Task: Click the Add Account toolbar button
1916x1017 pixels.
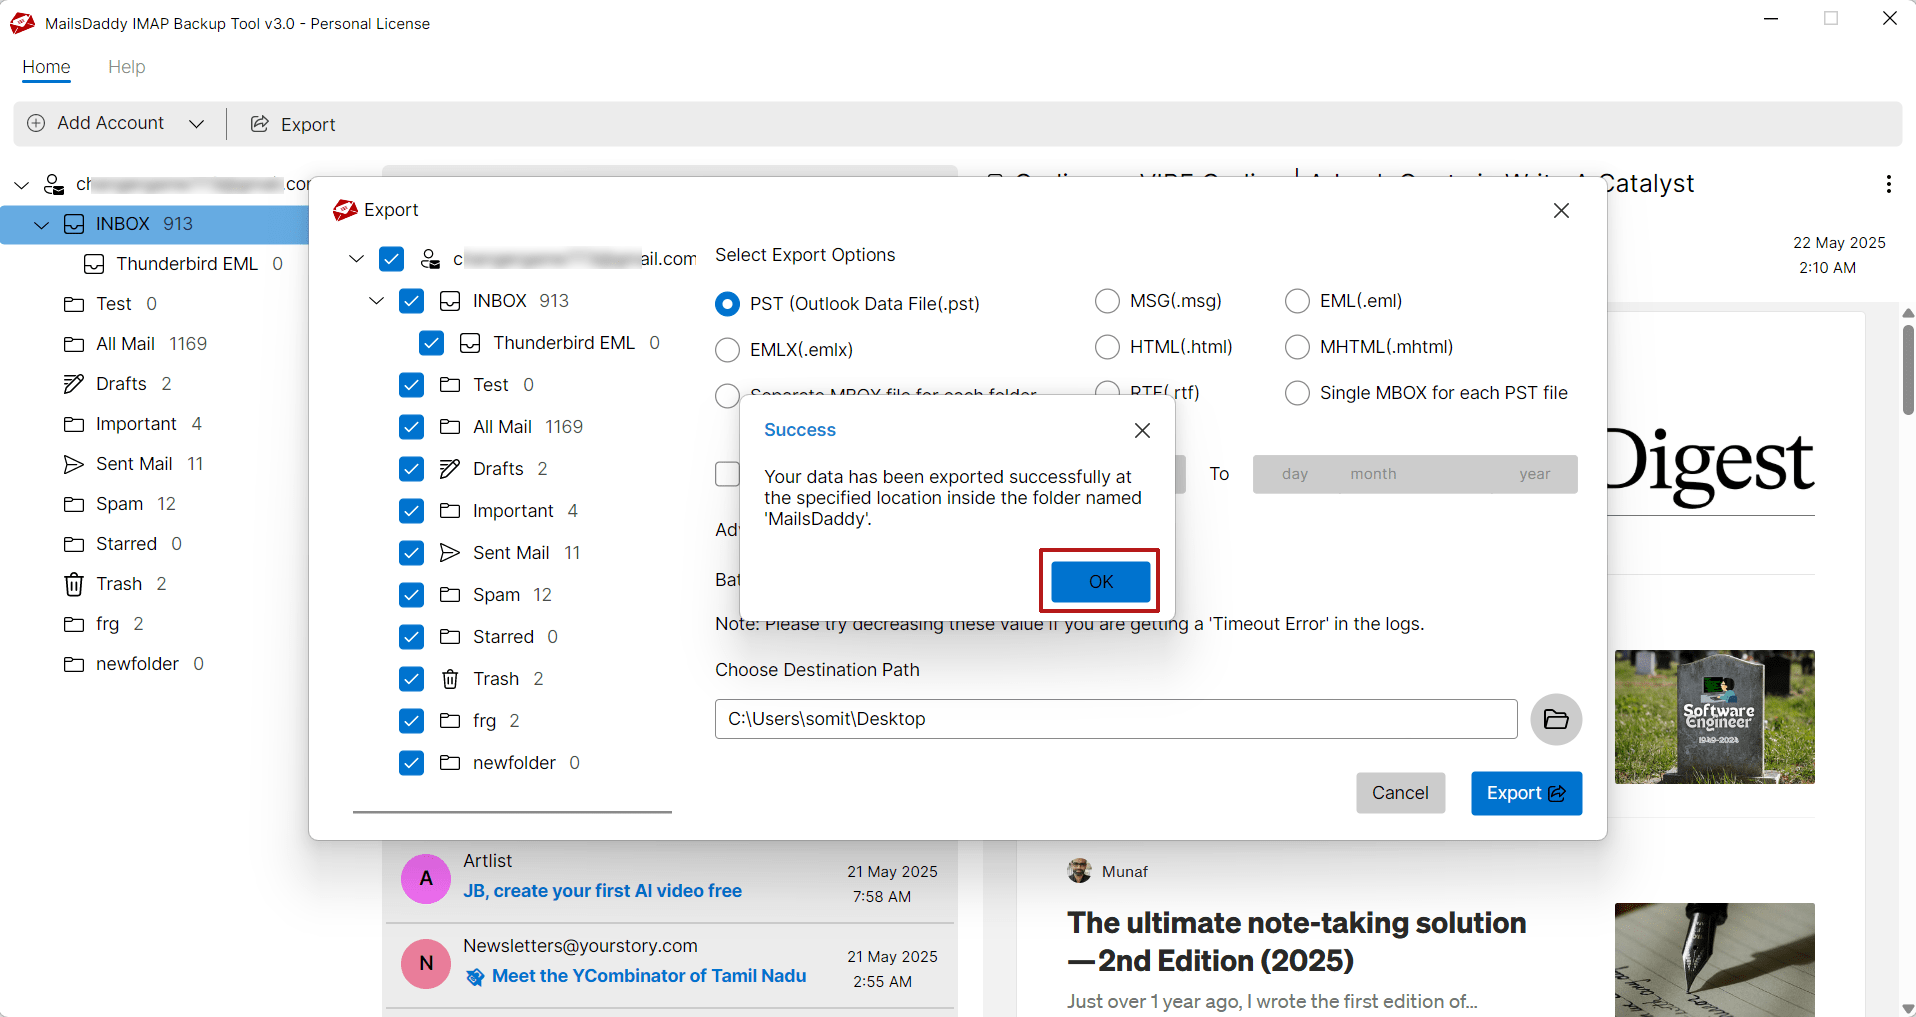Action: pyautogui.click(x=96, y=123)
